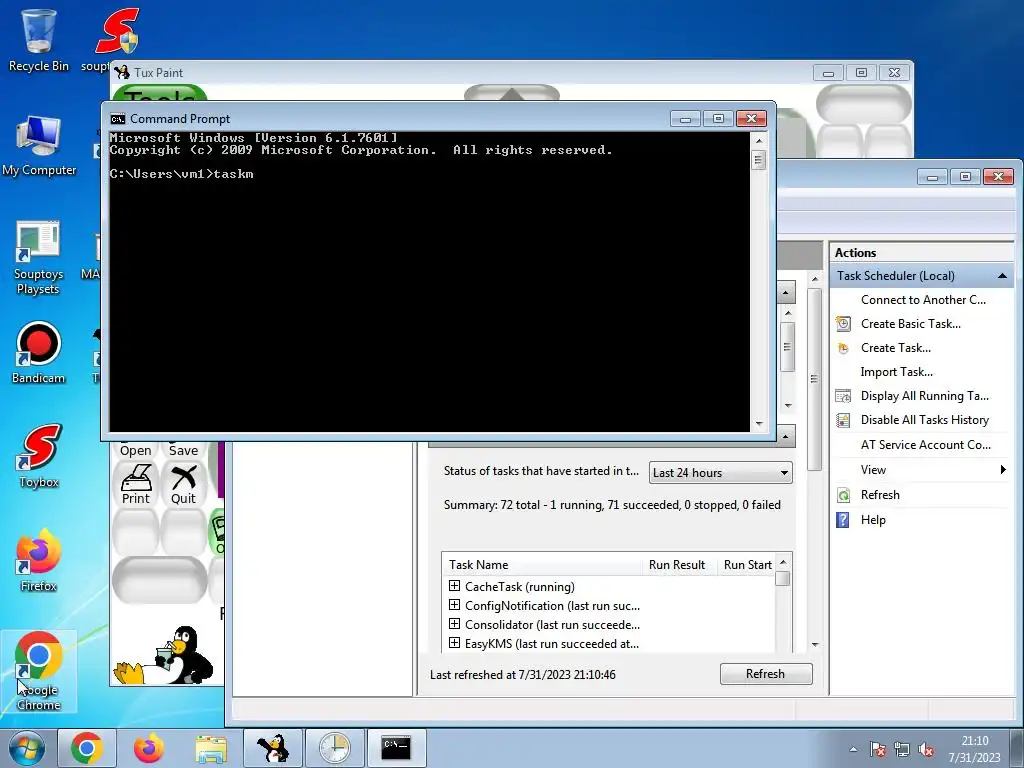Click the Summary 72 total text
Viewport: 1024px width, 768px height.
pos(612,505)
